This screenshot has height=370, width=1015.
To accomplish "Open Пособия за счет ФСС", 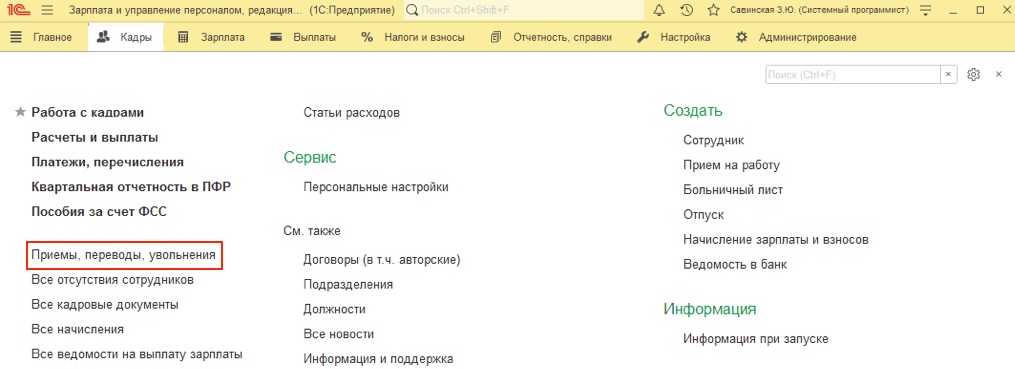I will point(99,212).
